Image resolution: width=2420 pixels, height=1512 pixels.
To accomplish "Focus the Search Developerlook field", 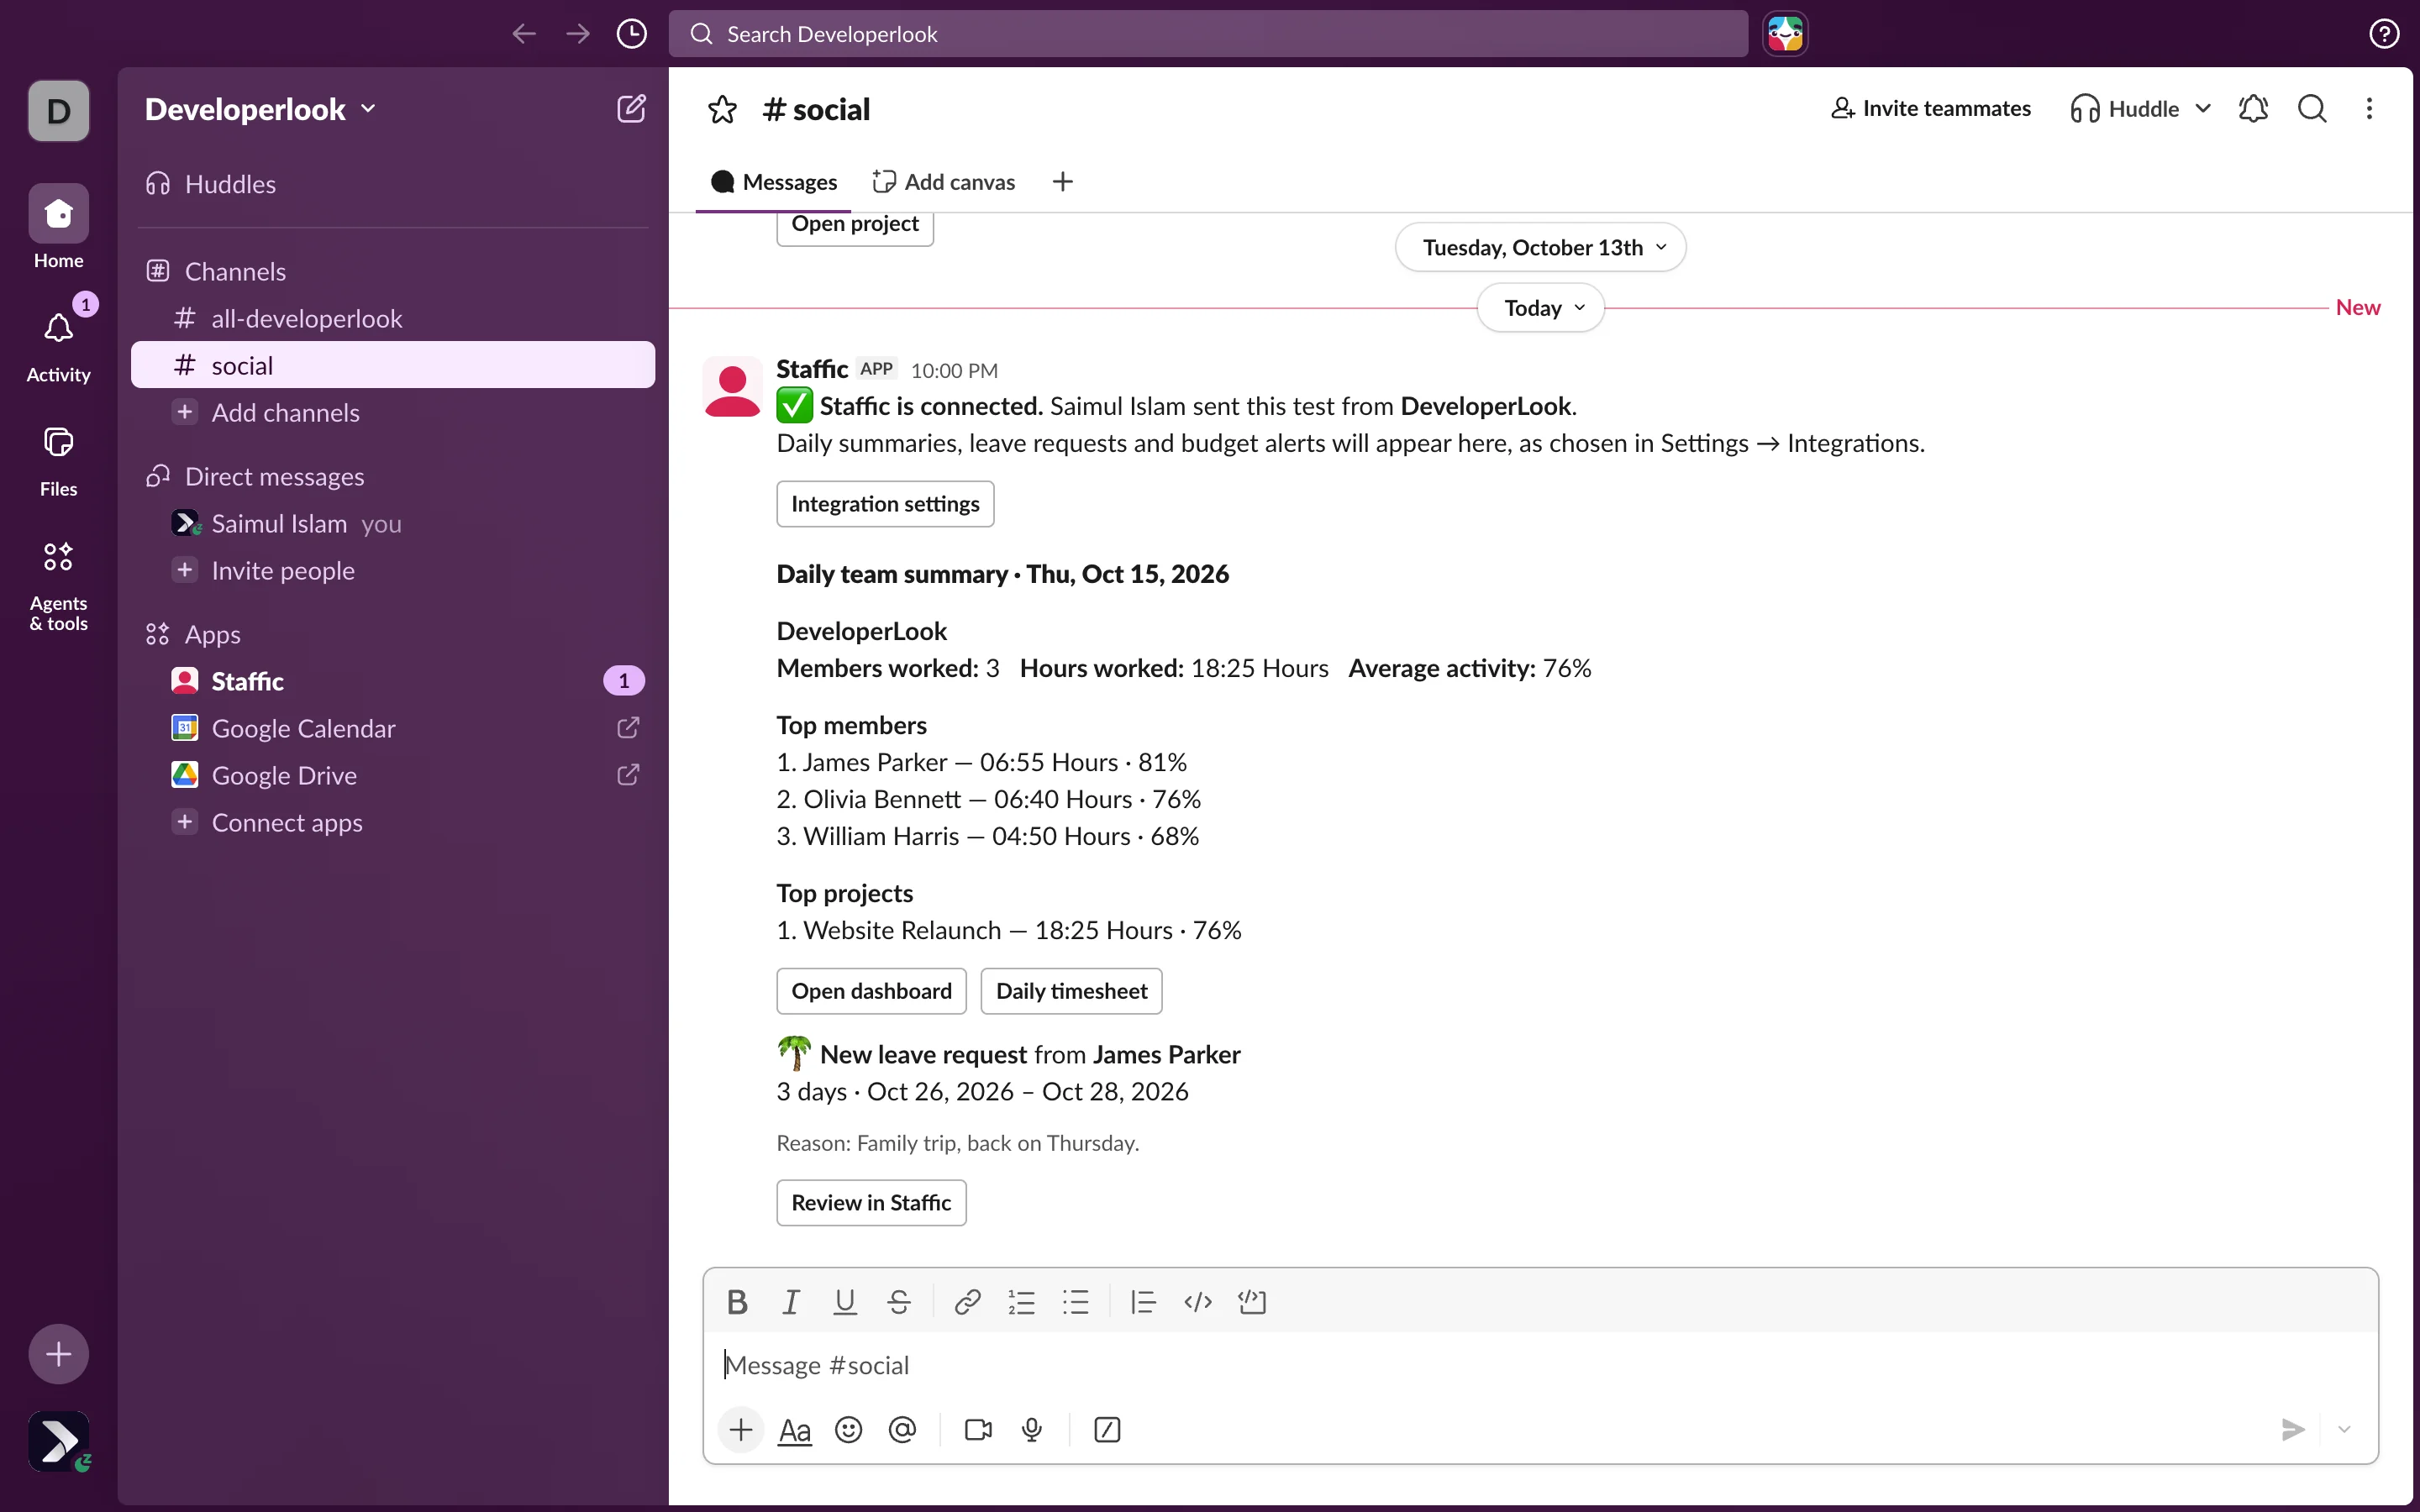I will [x=1208, y=34].
